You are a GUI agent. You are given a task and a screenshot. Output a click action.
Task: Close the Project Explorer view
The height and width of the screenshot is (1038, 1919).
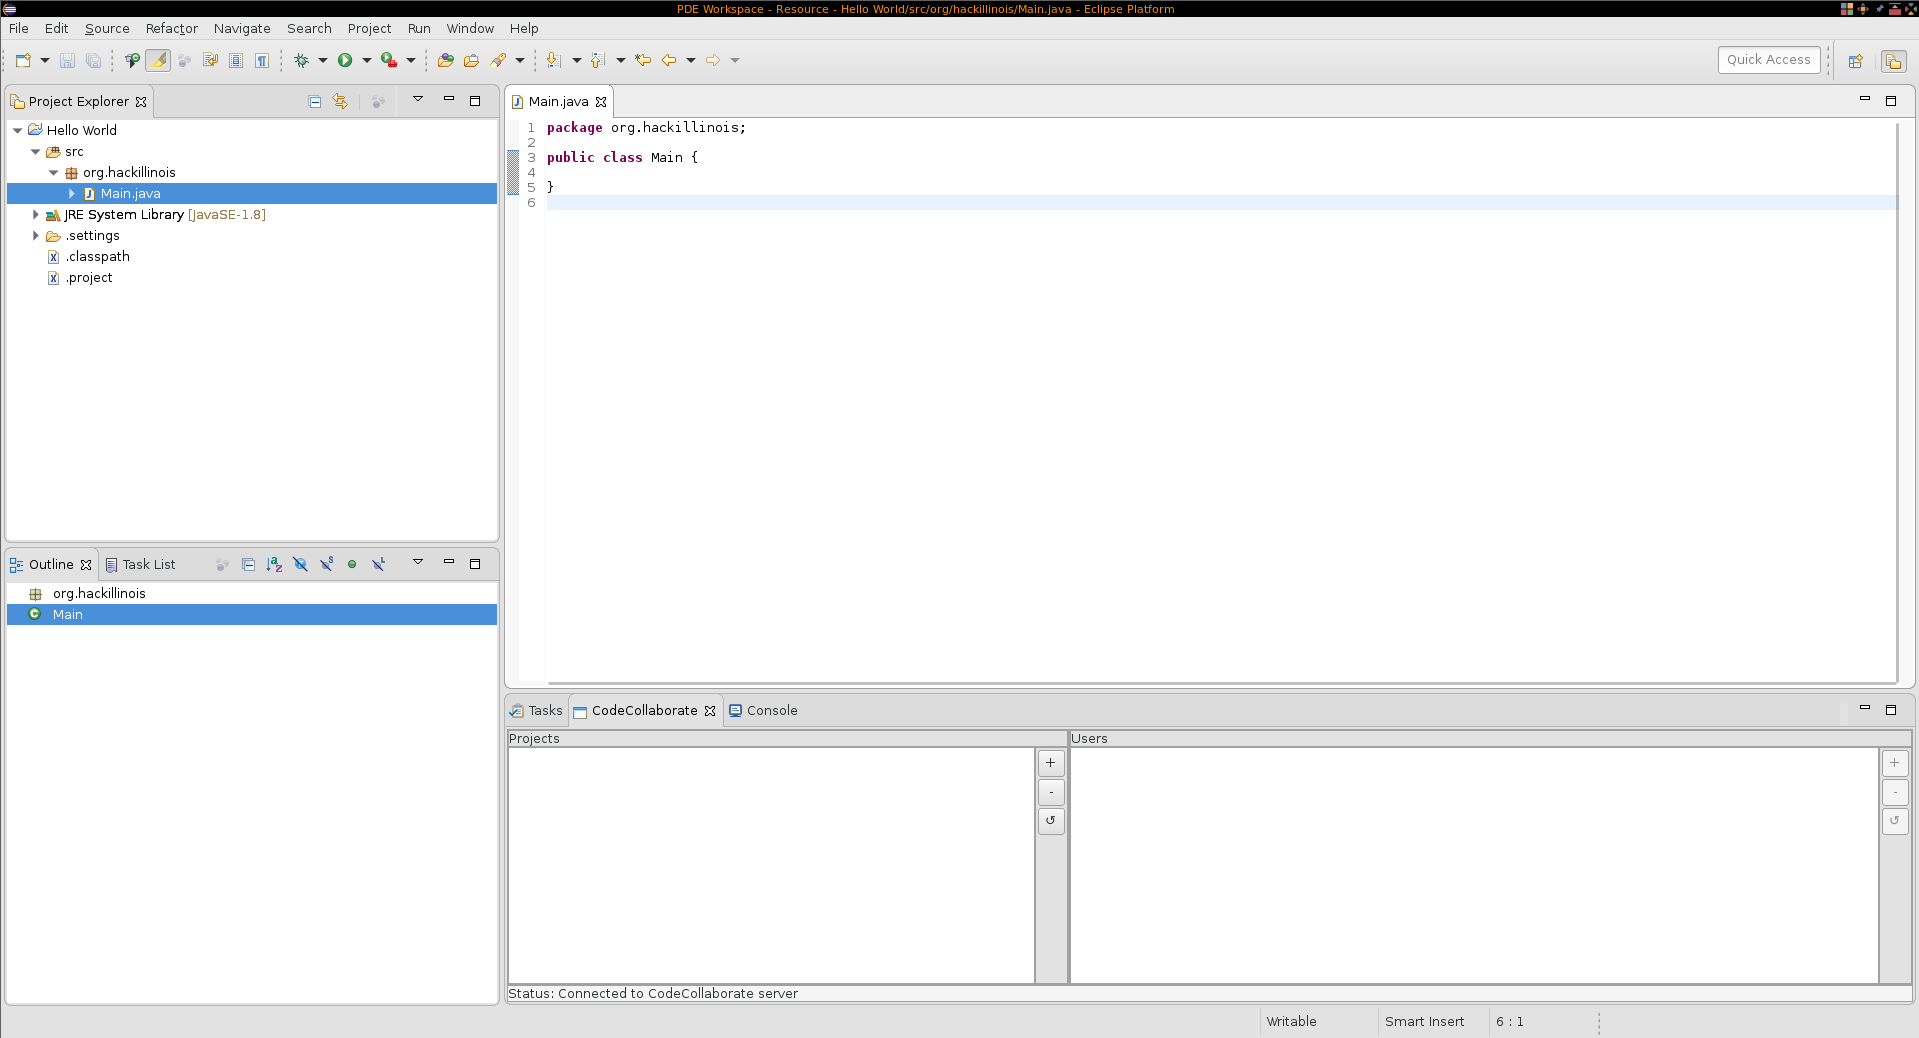141,102
